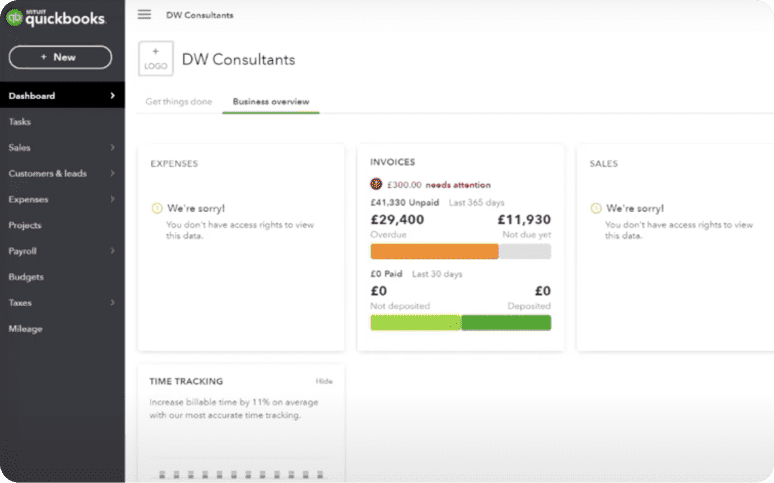Click the £0 above Deposited
The width and height of the screenshot is (774, 483).
542,291
